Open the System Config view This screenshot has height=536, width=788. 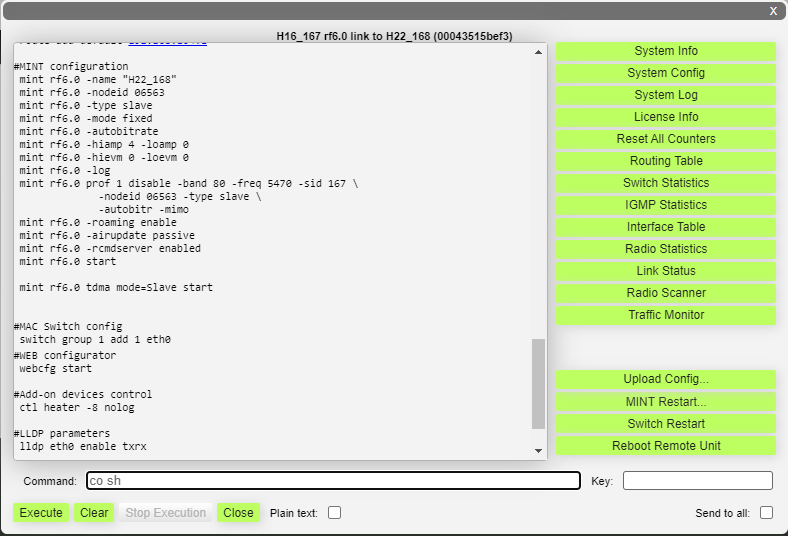666,73
